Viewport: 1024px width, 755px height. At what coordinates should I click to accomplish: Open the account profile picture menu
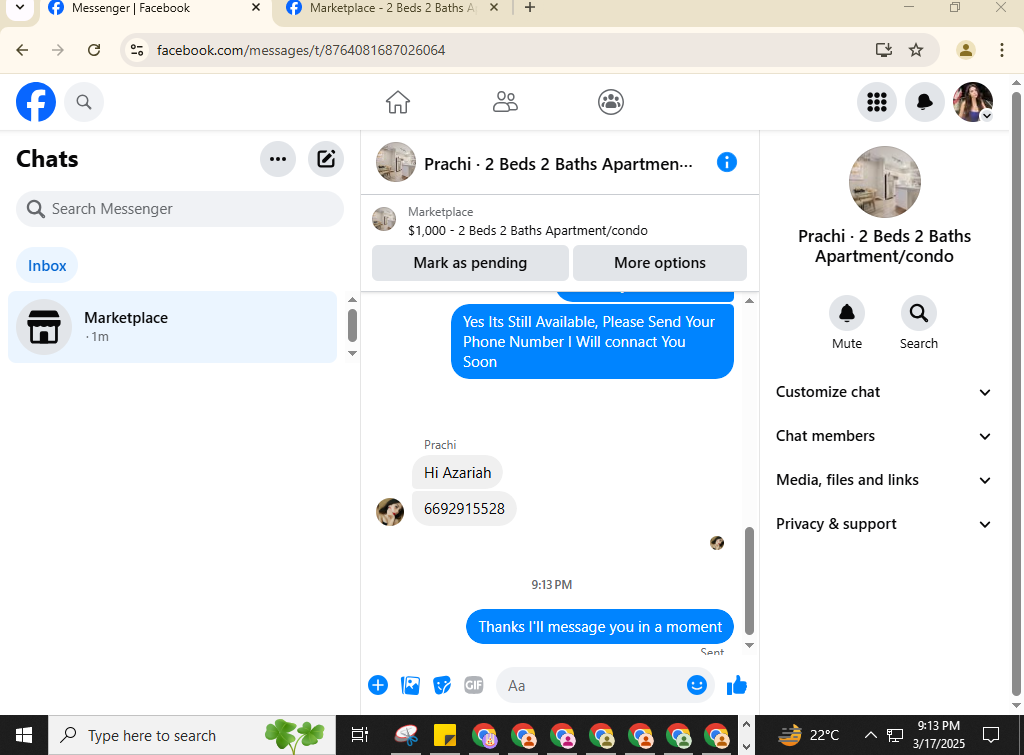tap(972, 102)
